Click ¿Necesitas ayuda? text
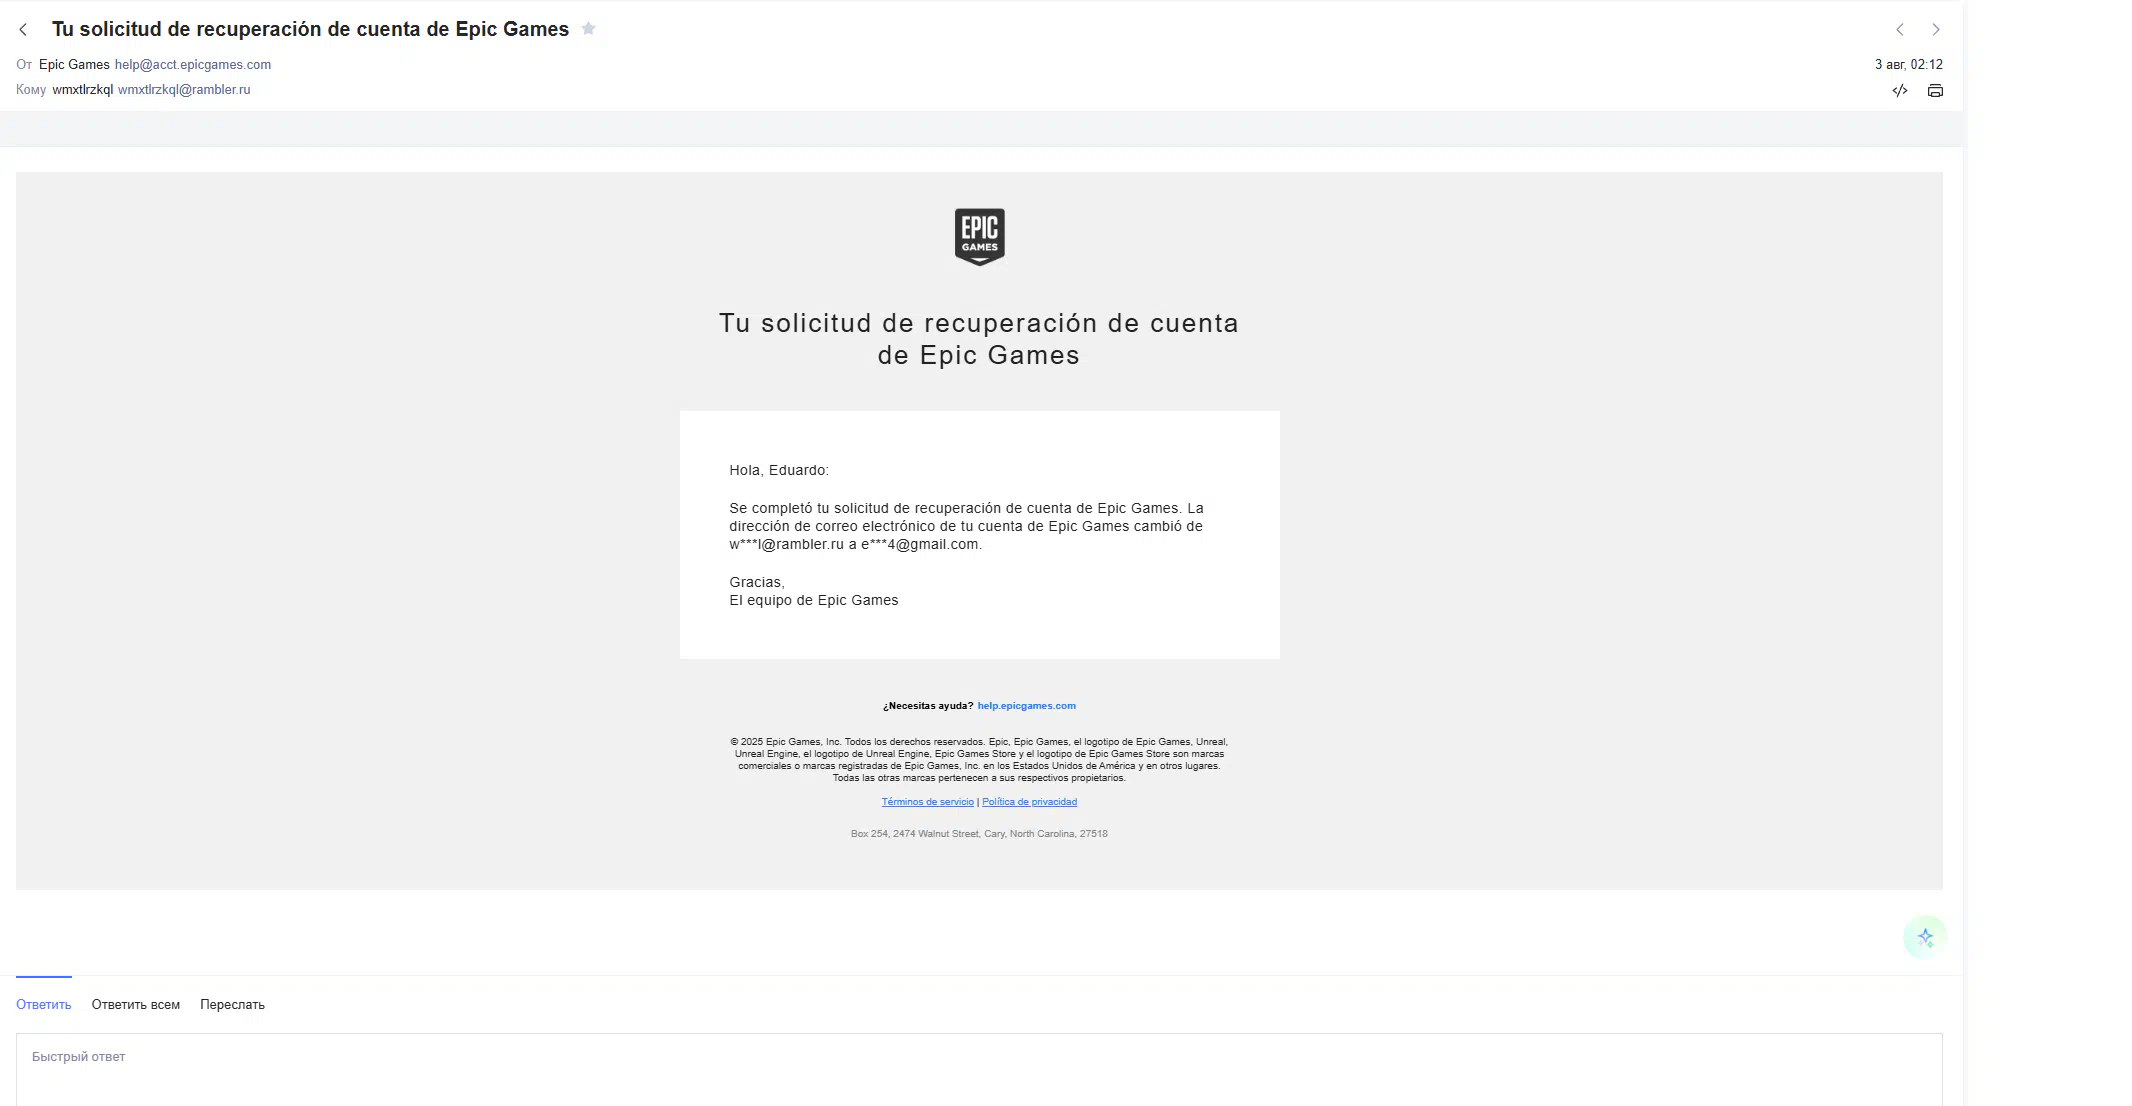The image size is (2132, 1106). click(x=928, y=706)
